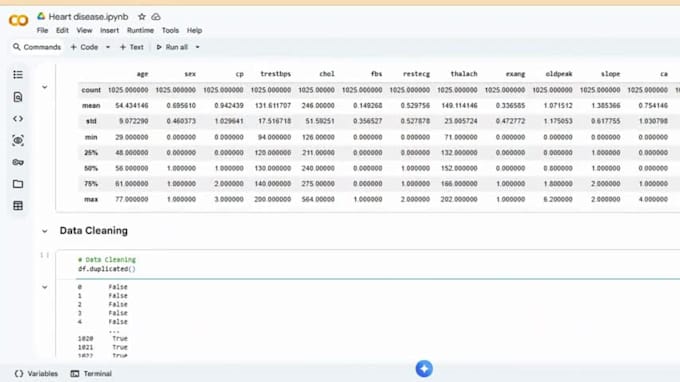Open the files folder panel
Image resolution: width=680 pixels, height=382 pixels.
pyautogui.click(x=18, y=184)
